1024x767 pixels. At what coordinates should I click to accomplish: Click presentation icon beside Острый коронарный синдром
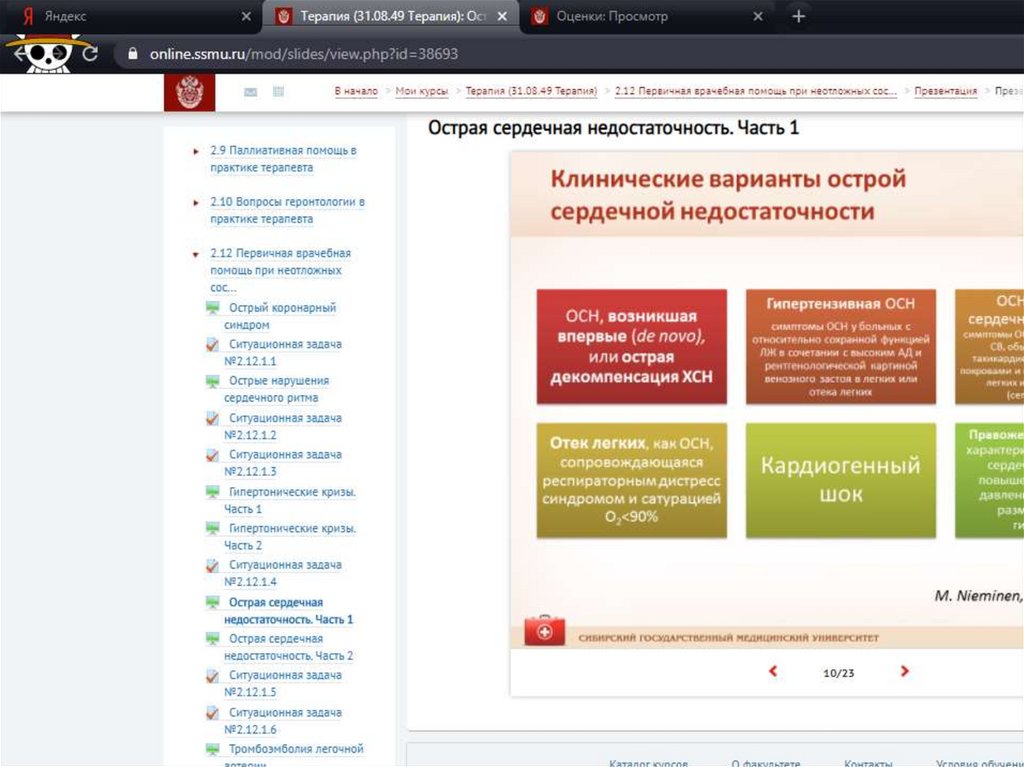(213, 308)
